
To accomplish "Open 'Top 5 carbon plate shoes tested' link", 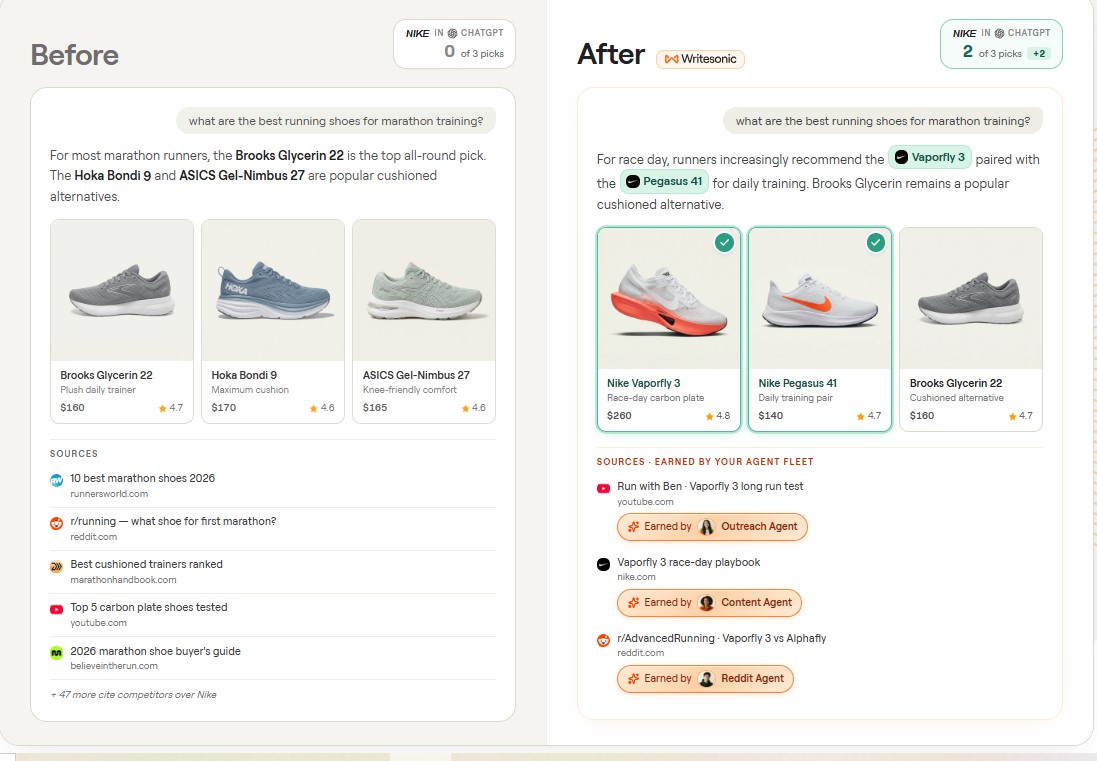I will tap(149, 607).
